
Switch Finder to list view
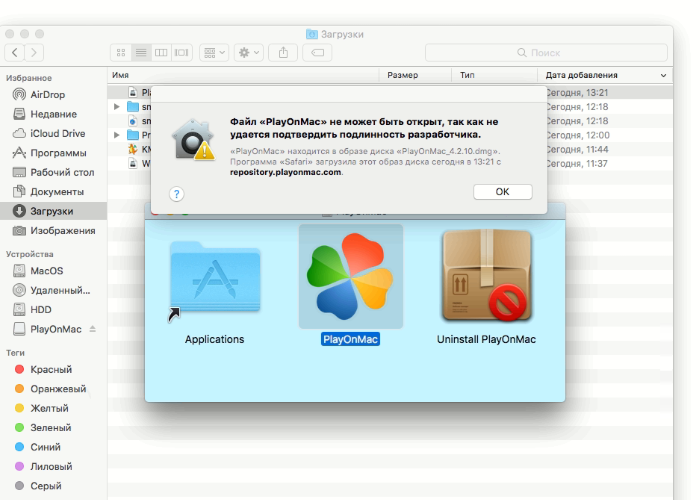(141, 53)
